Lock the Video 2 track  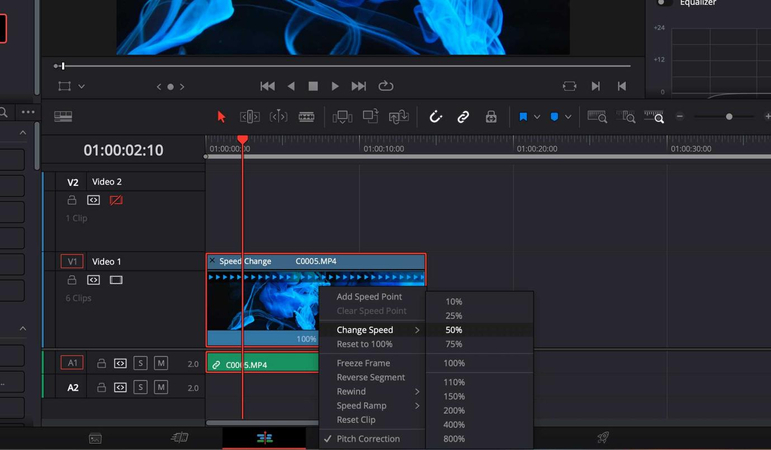[x=72, y=200]
